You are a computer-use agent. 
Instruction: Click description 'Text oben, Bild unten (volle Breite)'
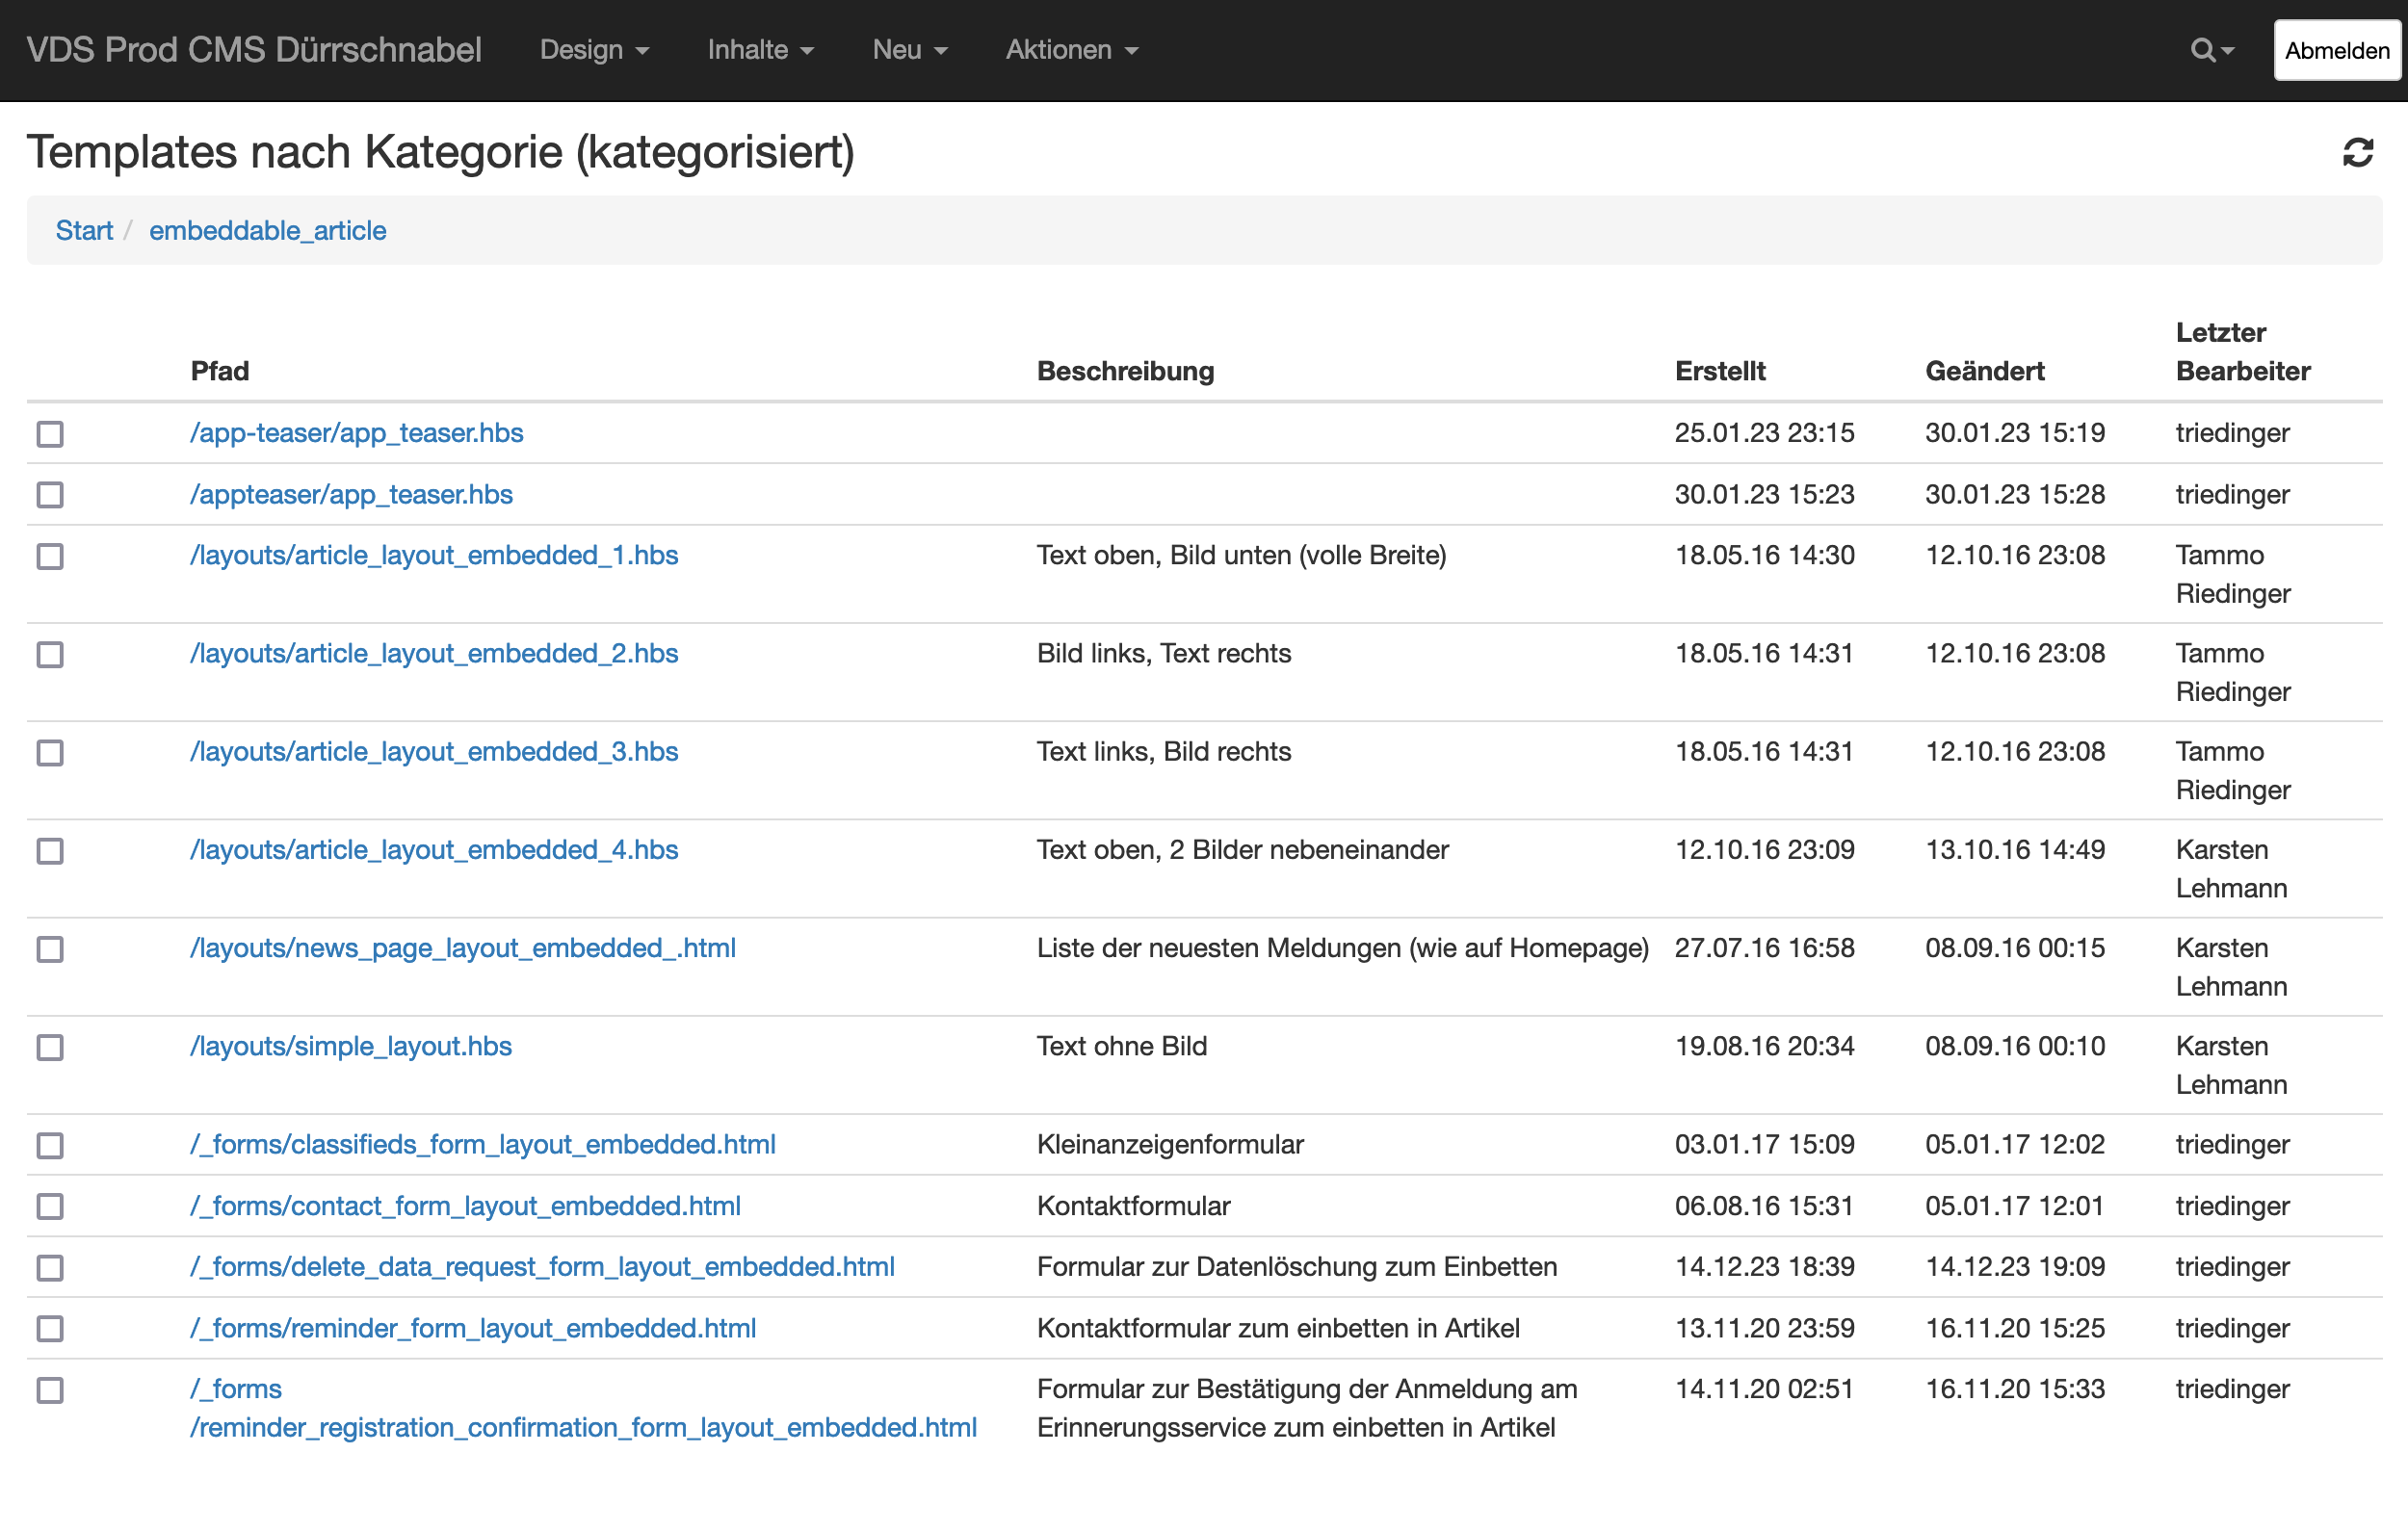point(1241,556)
